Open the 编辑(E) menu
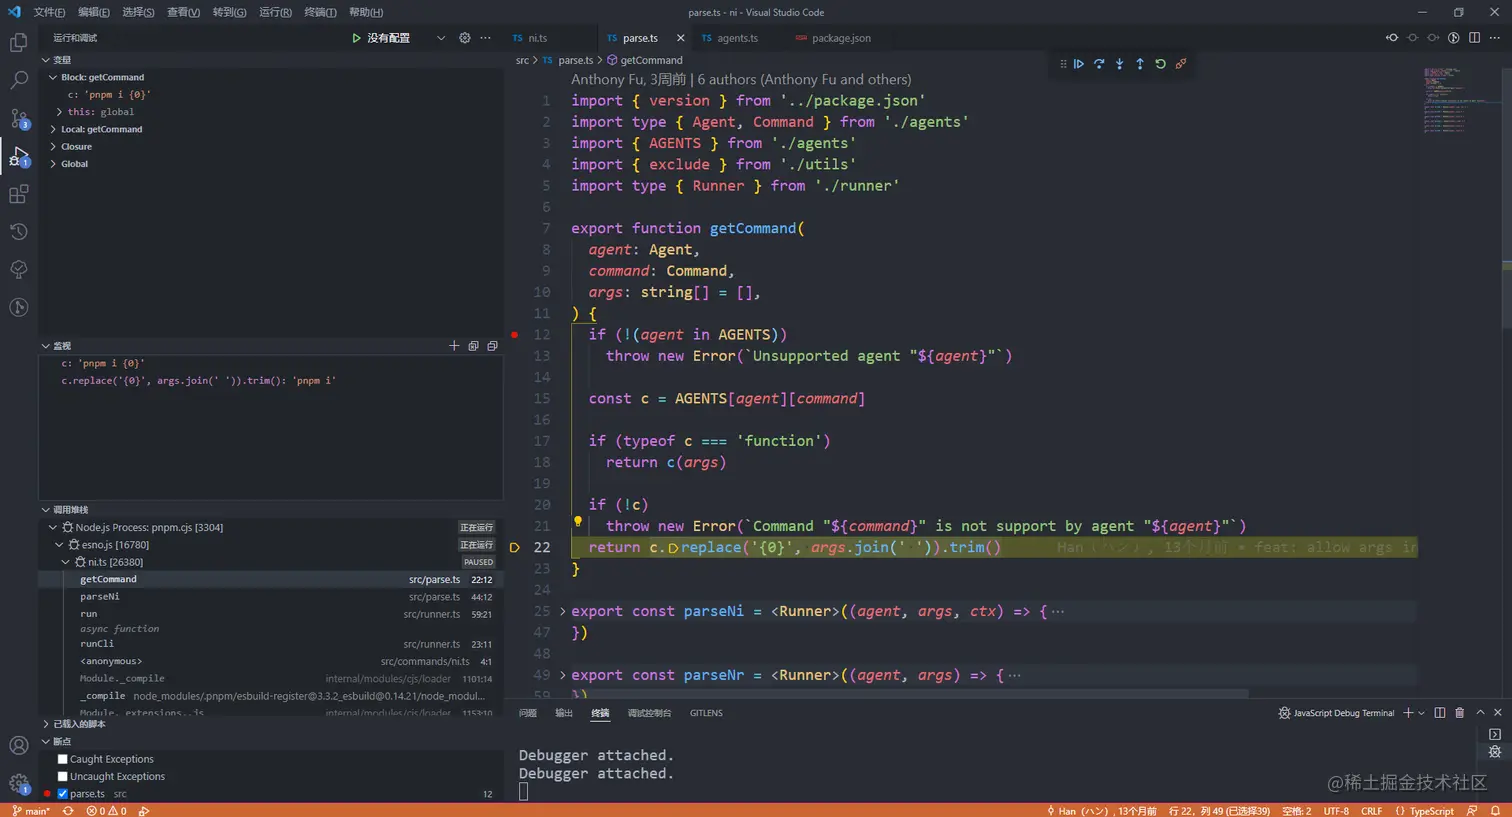 pyautogui.click(x=94, y=12)
